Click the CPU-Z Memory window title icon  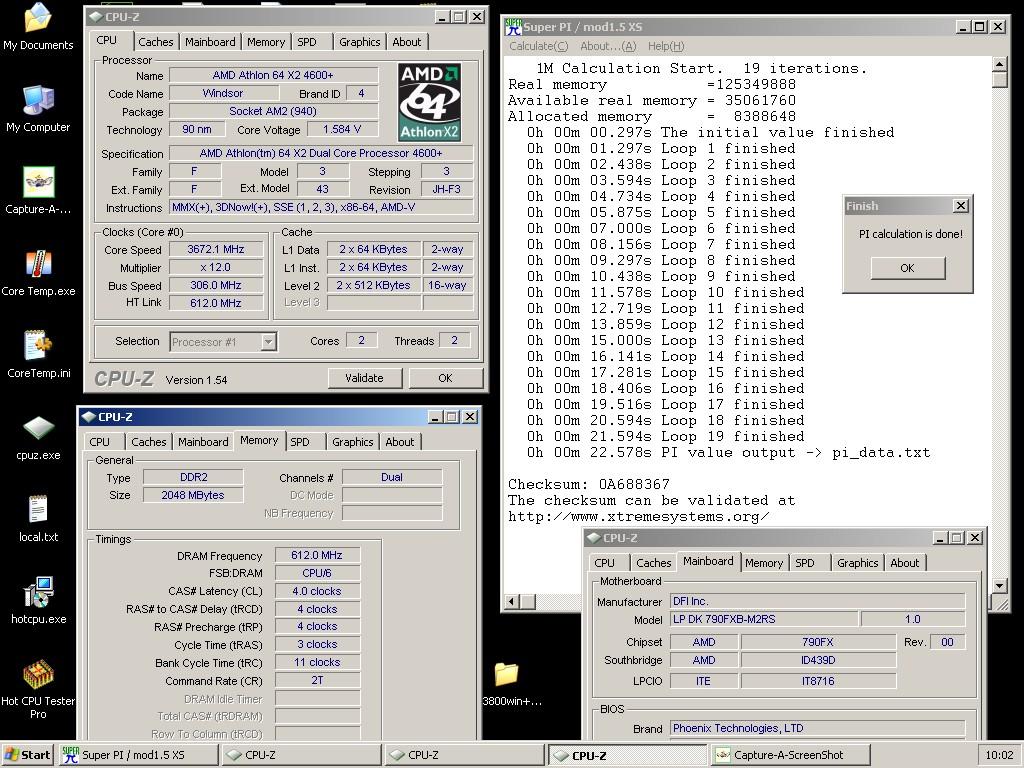click(88, 417)
